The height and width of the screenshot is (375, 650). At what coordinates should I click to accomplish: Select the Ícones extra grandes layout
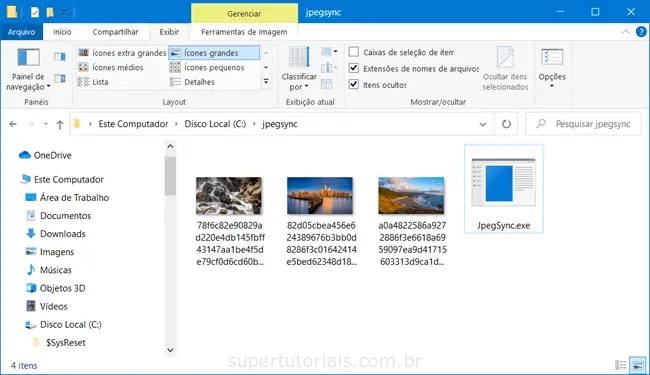pyautogui.click(x=122, y=53)
